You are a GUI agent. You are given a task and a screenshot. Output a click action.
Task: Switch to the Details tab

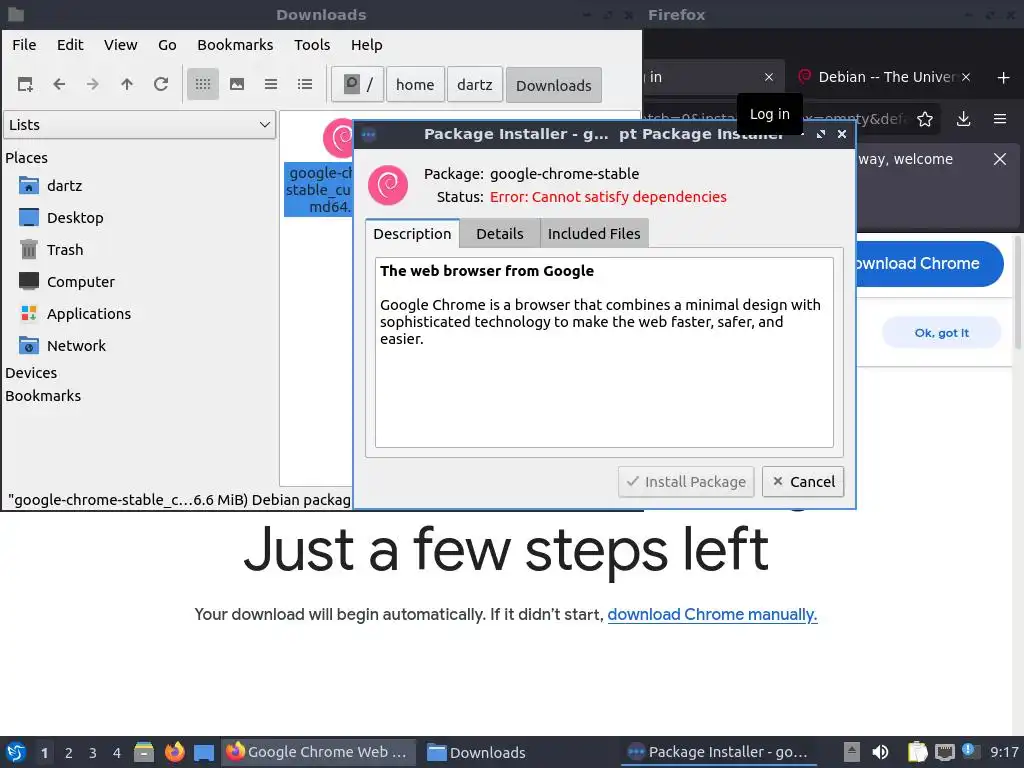(500, 234)
